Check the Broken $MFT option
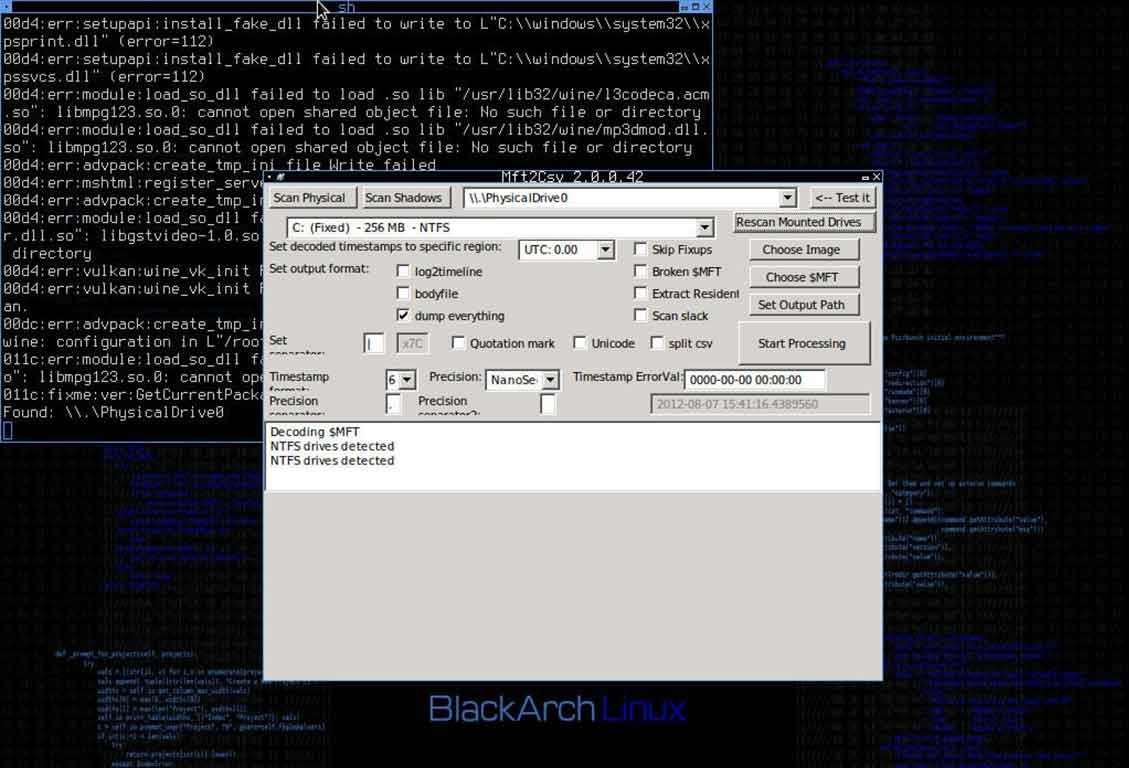 click(x=640, y=271)
